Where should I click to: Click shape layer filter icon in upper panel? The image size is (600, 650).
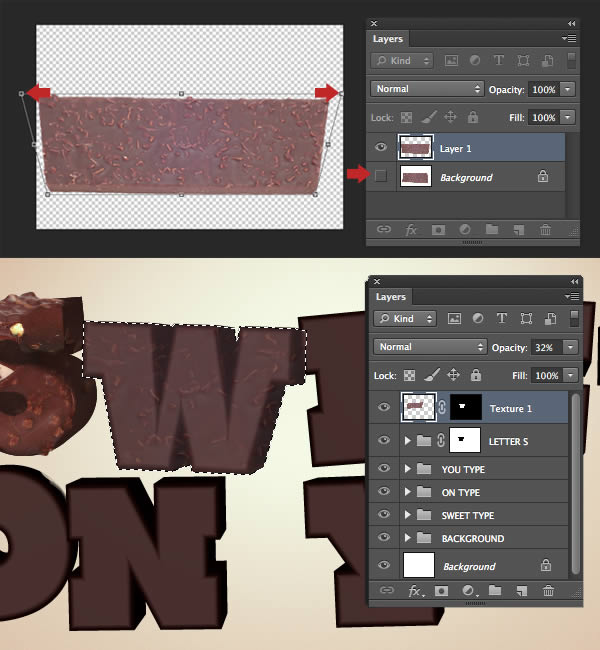(523, 61)
